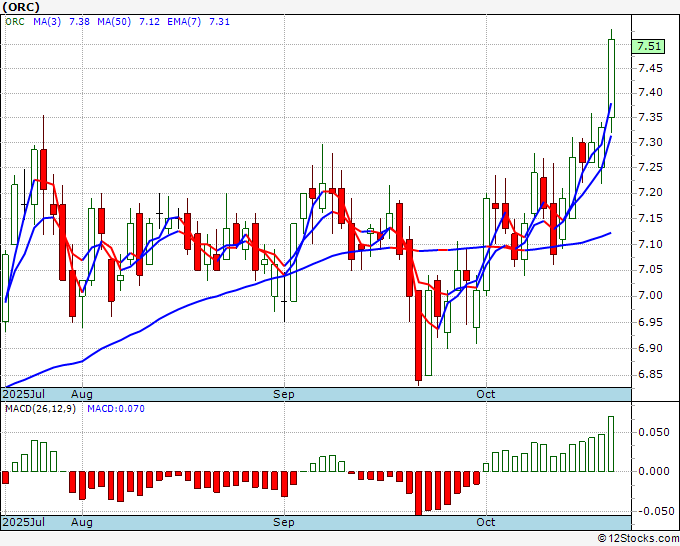This screenshot has width=680, height=546.
Task: Click the 0.050 MACD axis label
Action: tap(654, 432)
